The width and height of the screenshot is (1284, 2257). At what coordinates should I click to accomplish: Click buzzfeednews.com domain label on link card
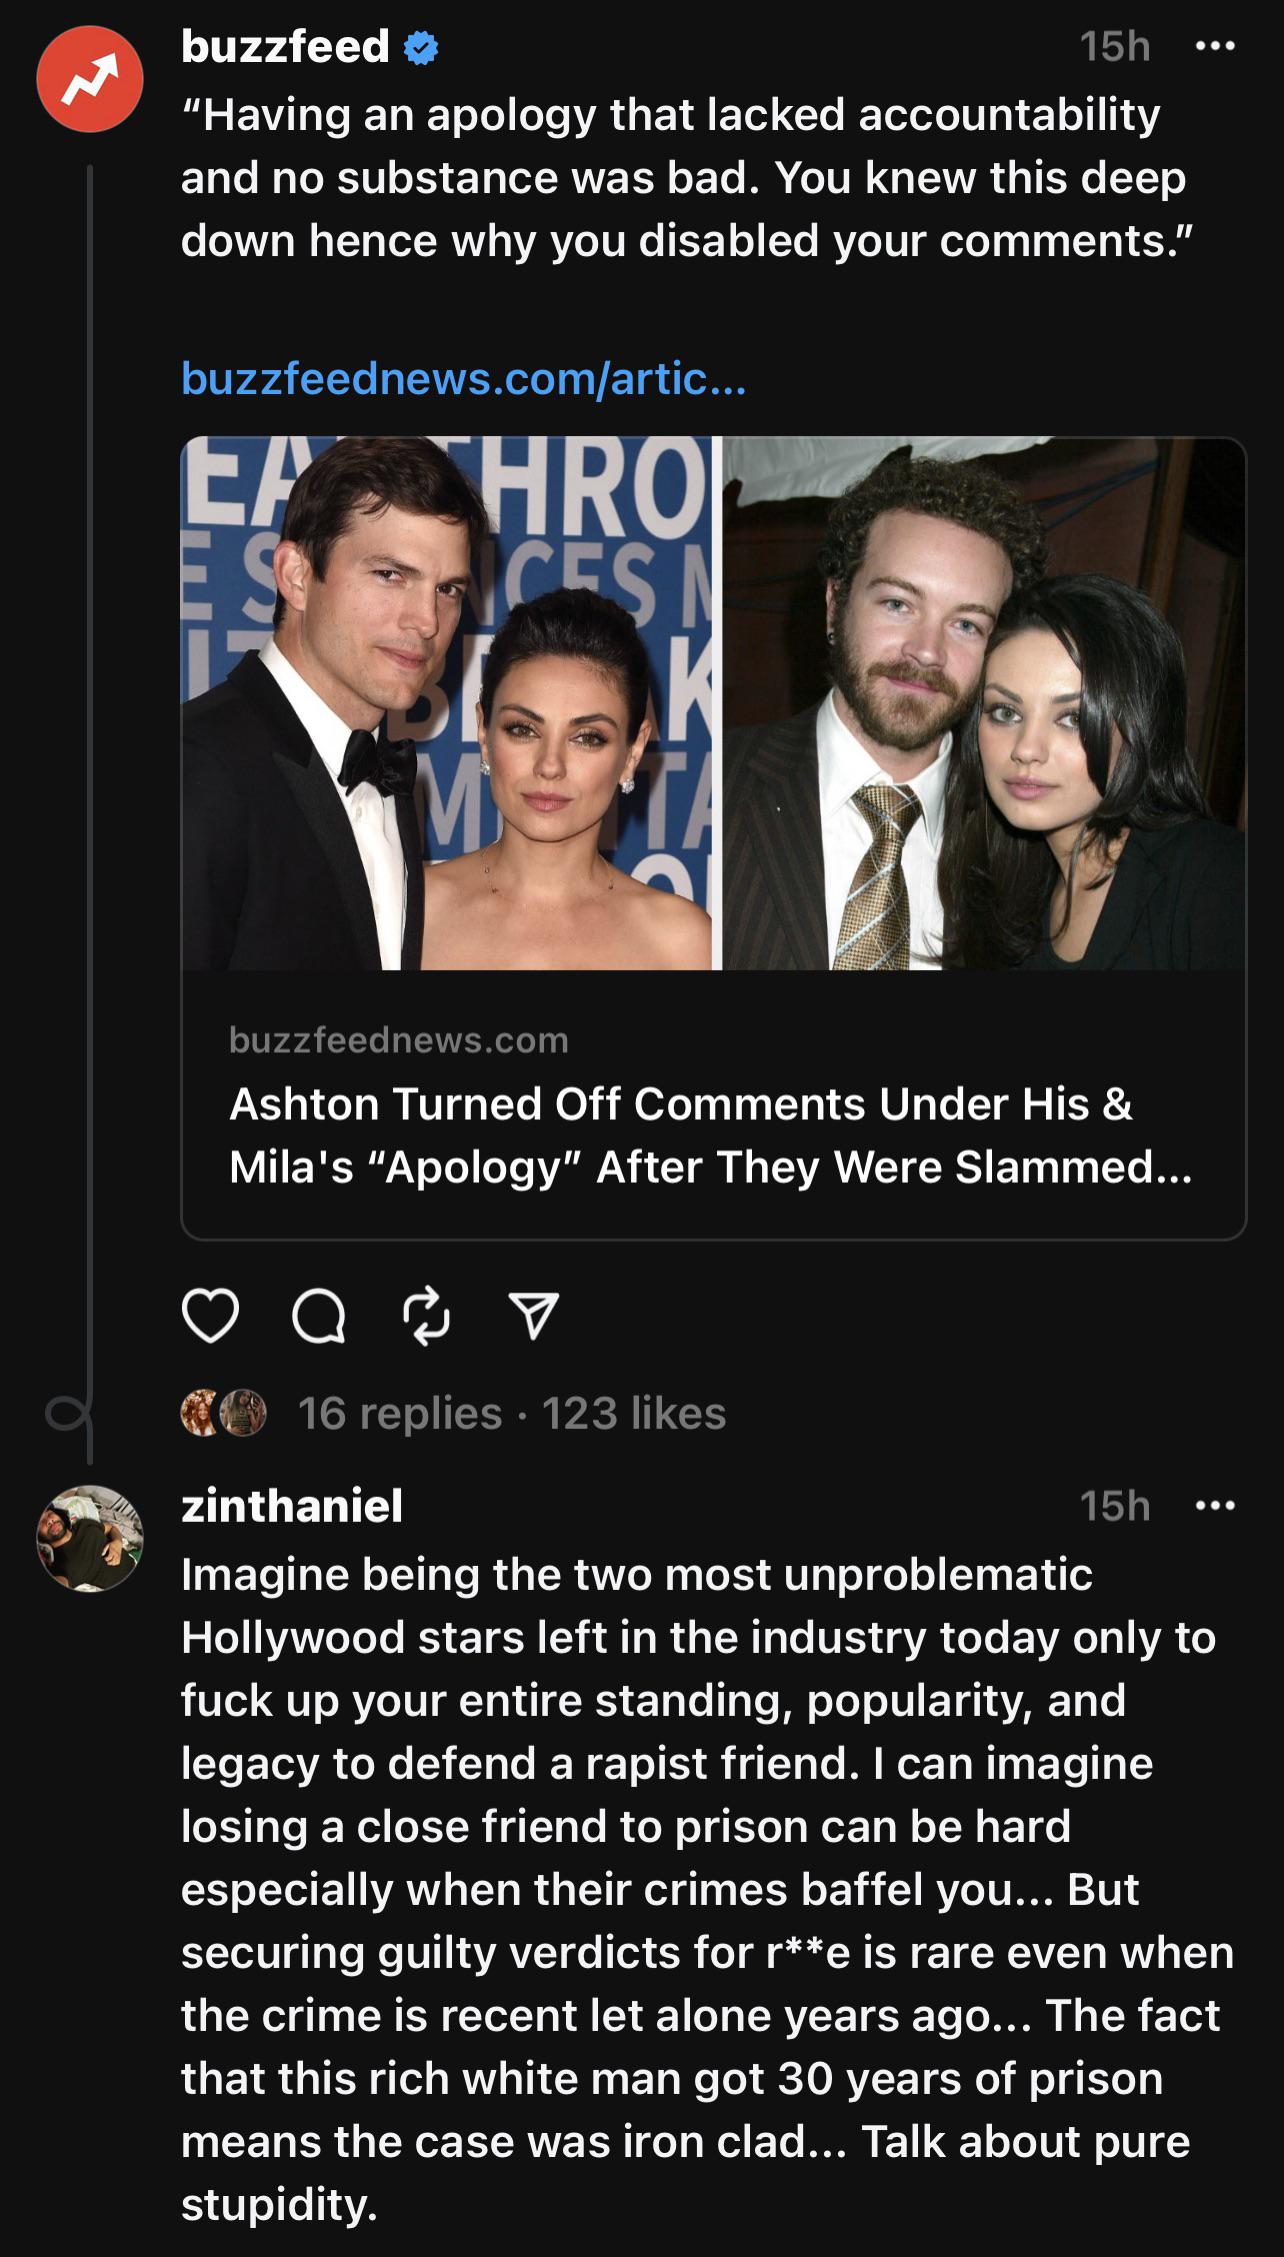tap(398, 1040)
